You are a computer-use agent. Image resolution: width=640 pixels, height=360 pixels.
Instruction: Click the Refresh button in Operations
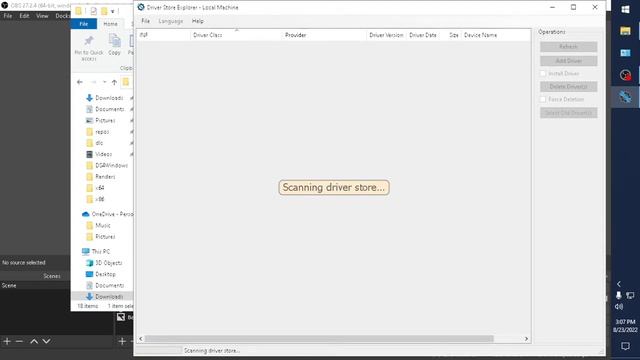568,47
